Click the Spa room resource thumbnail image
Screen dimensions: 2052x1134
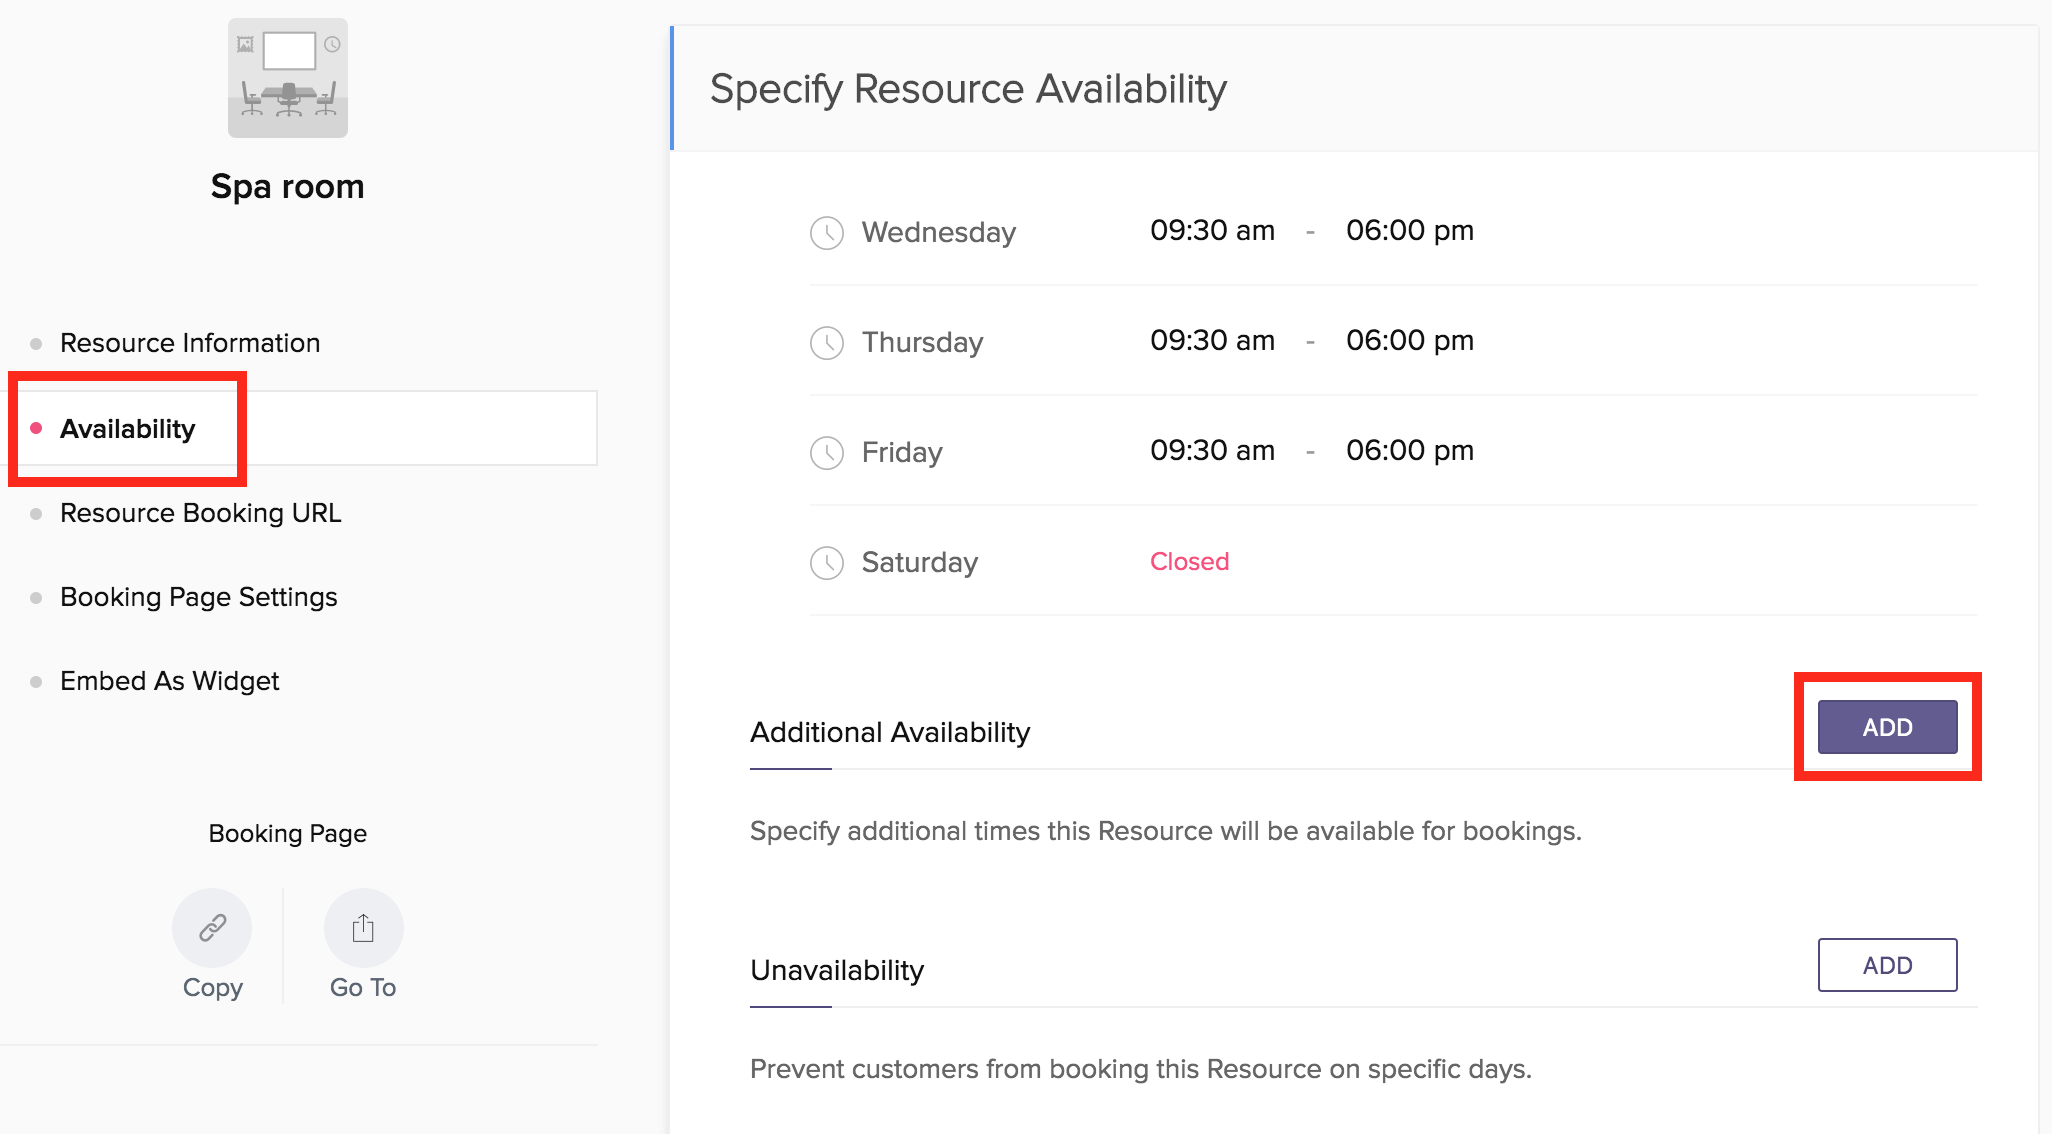click(x=287, y=78)
